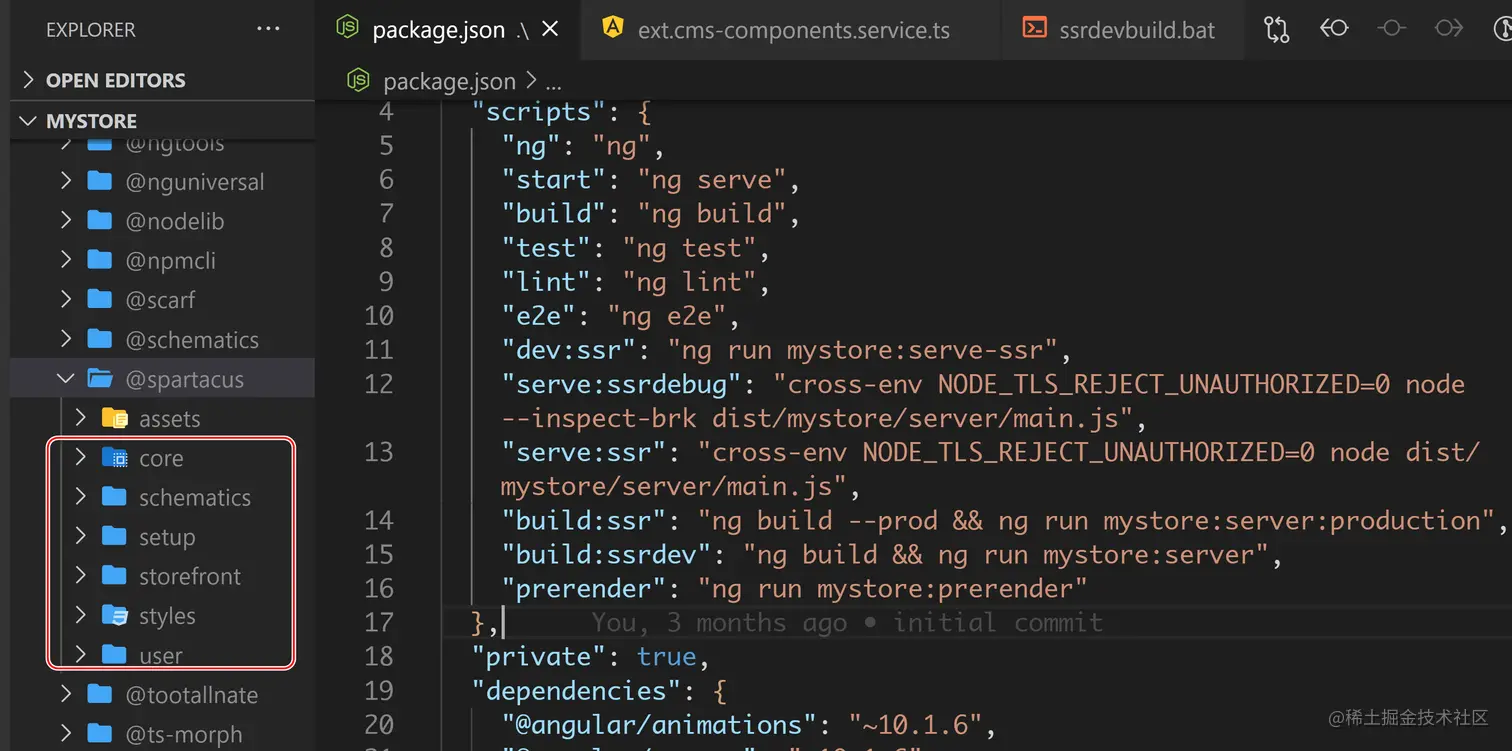This screenshot has height=751, width=1512.
Task: Select the @tootallnate folder row
Action: click(162, 694)
